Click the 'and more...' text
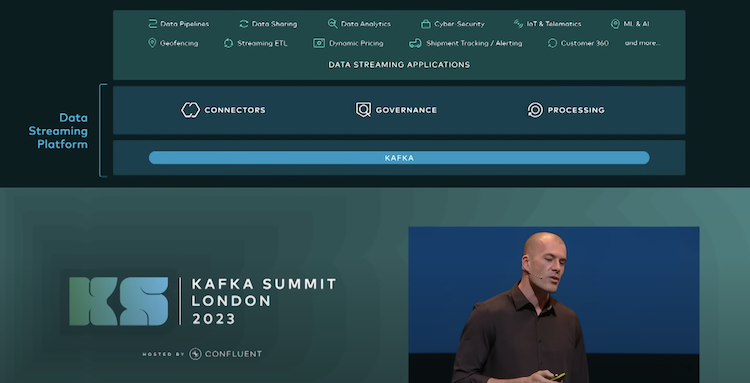This screenshot has width=750, height=383. tap(642, 43)
